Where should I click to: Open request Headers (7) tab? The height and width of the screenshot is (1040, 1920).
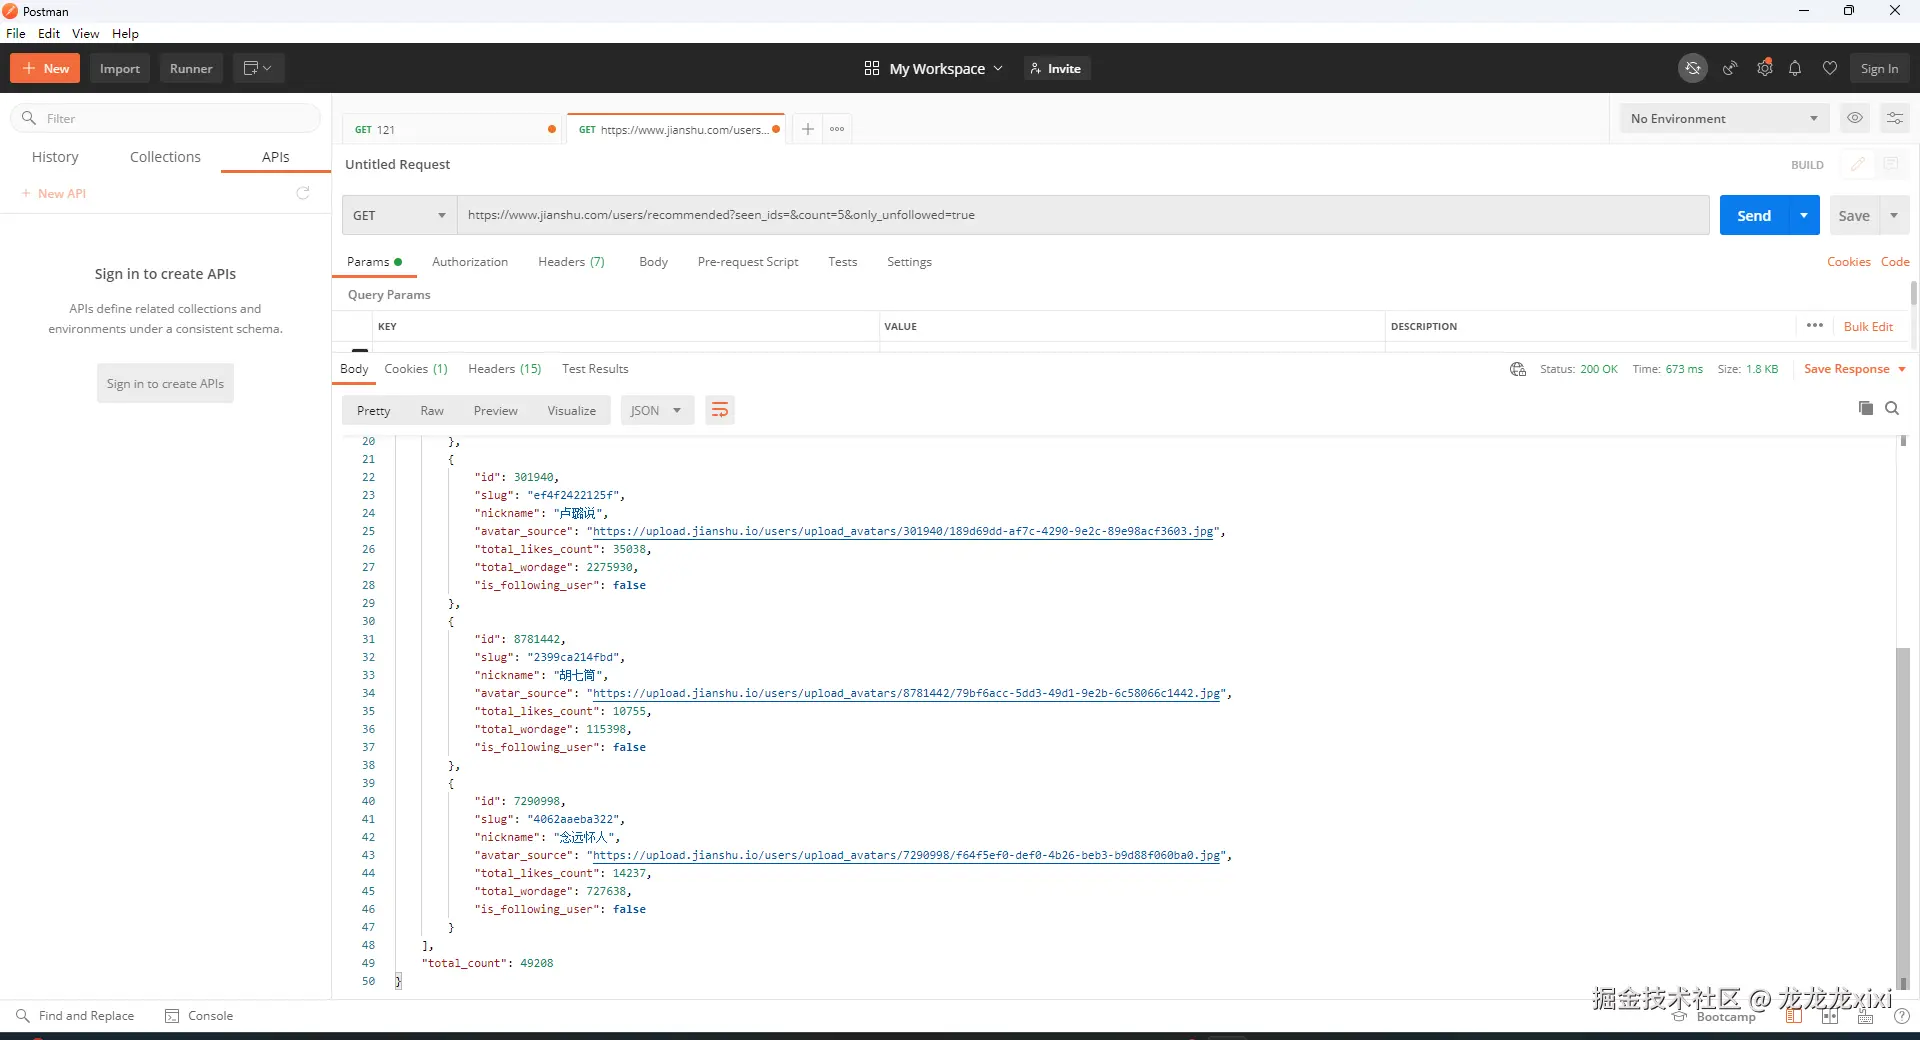571,262
